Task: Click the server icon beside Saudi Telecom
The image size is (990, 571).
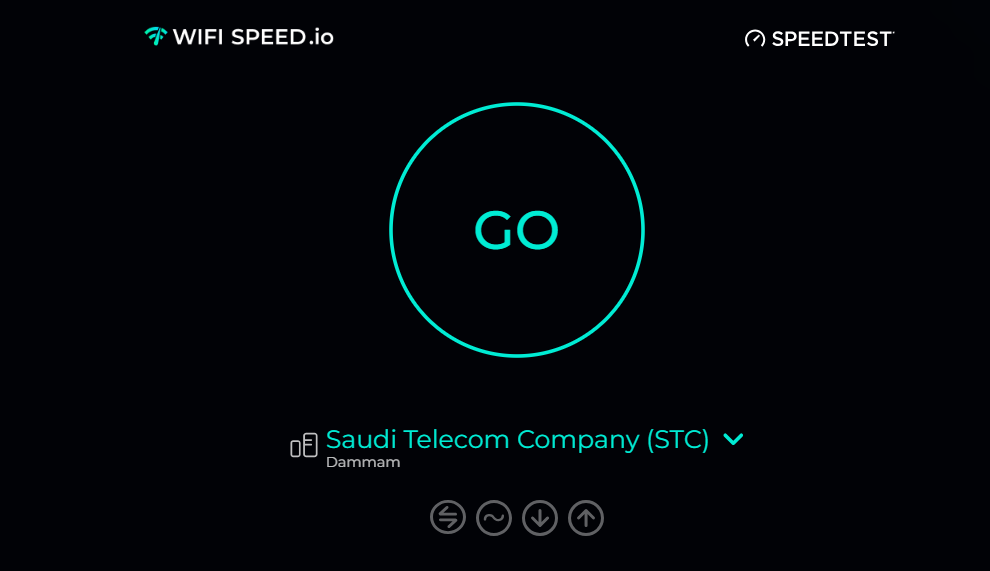Action: click(x=304, y=446)
